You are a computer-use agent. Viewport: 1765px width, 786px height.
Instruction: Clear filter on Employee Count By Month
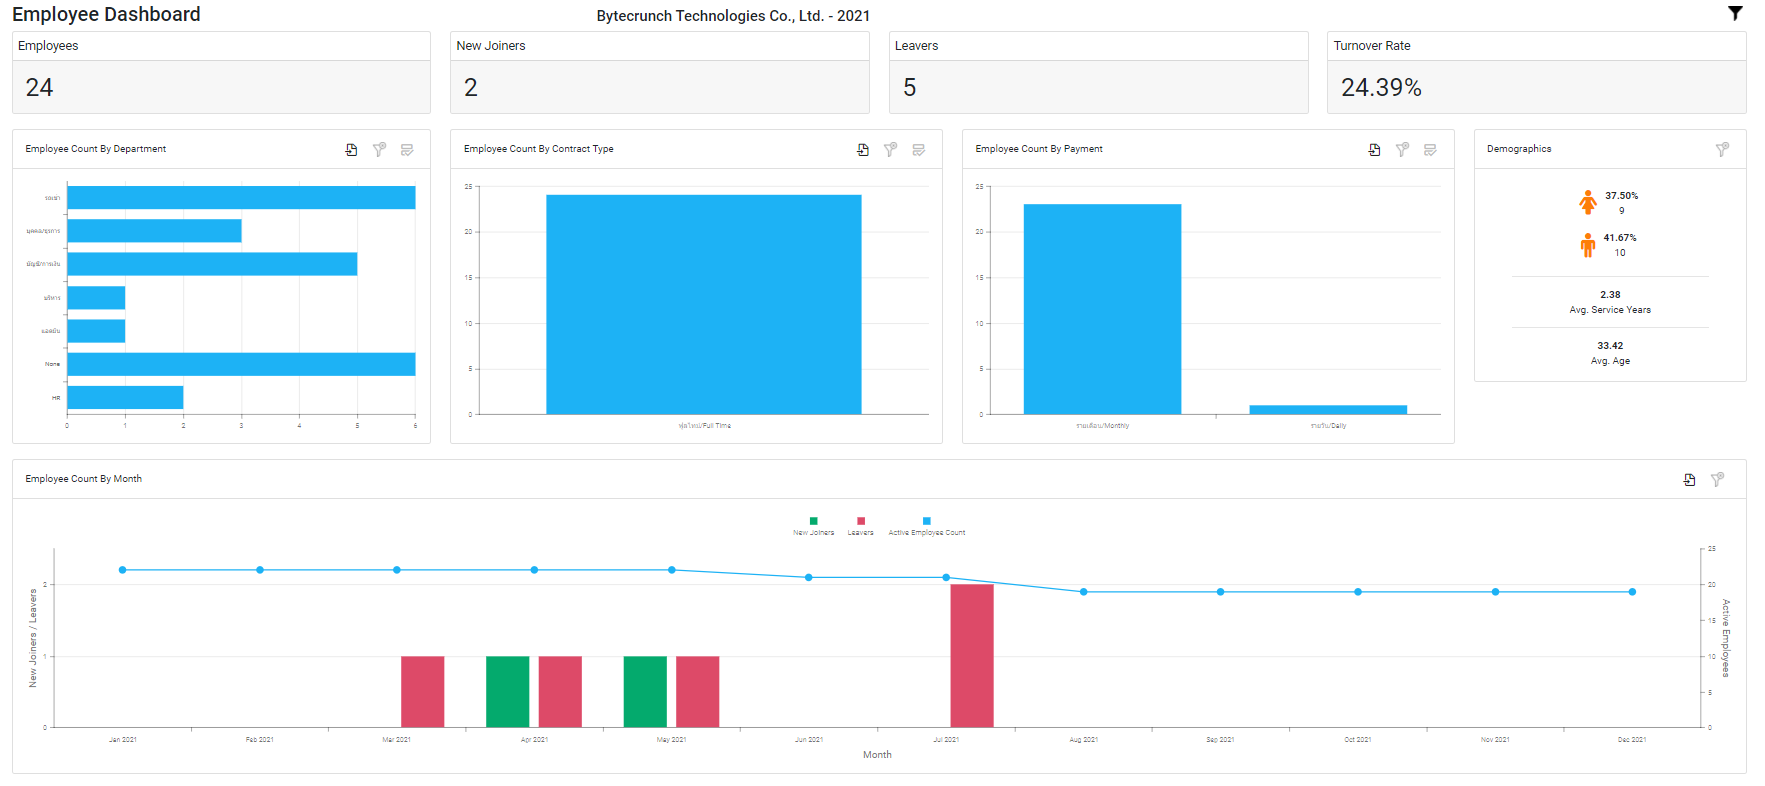click(x=1717, y=480)
